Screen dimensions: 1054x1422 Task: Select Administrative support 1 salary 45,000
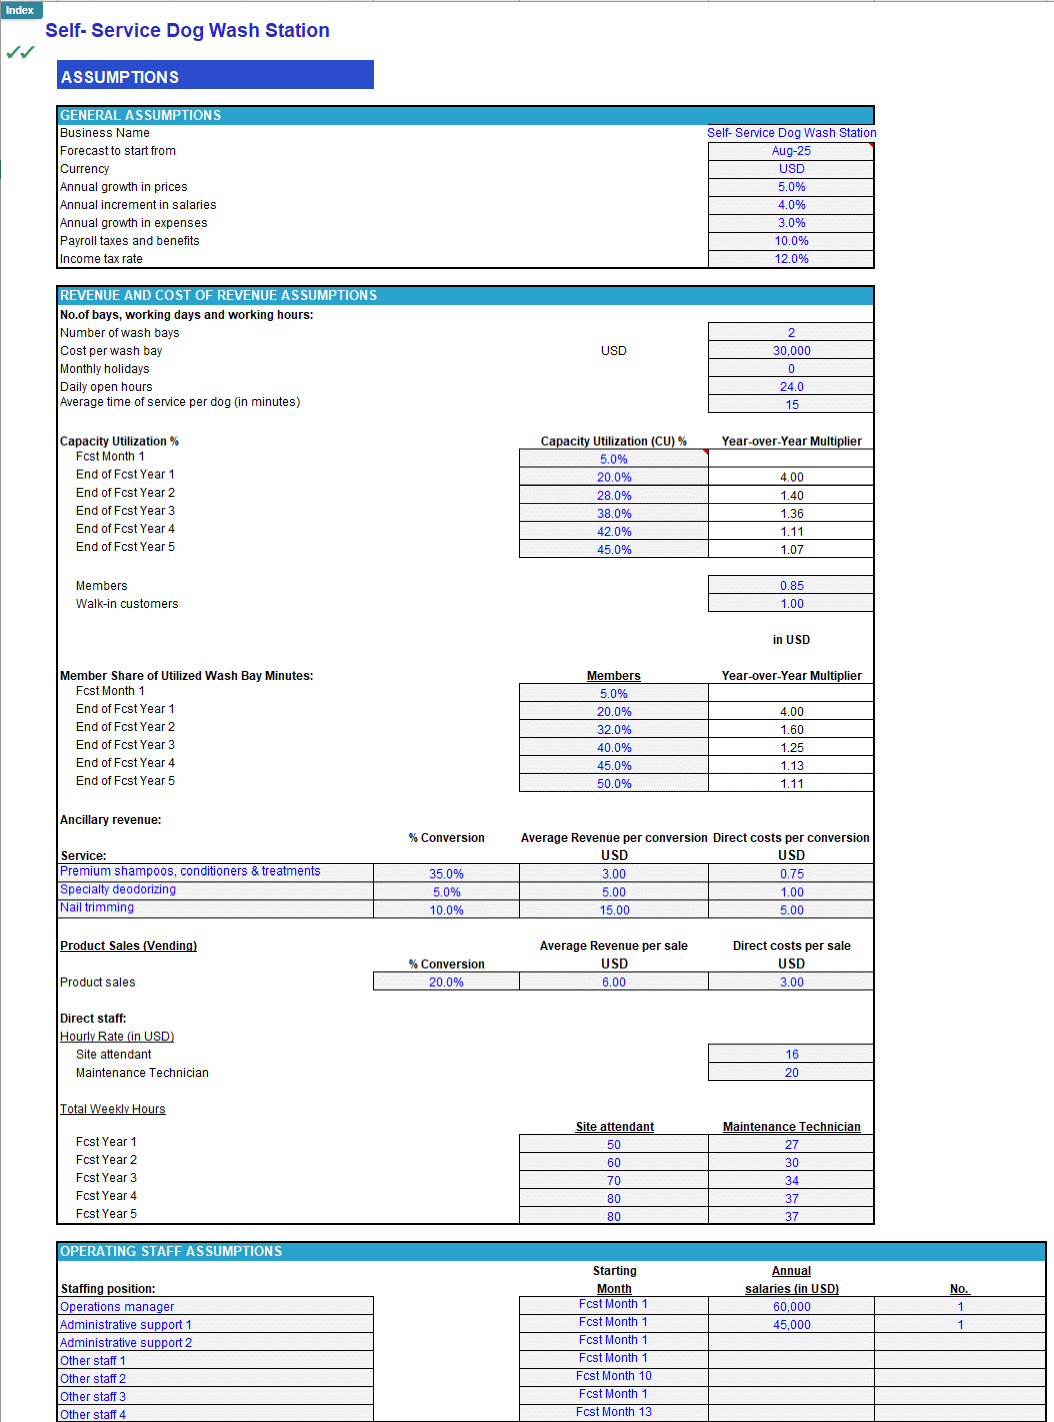pos(791,1324)
